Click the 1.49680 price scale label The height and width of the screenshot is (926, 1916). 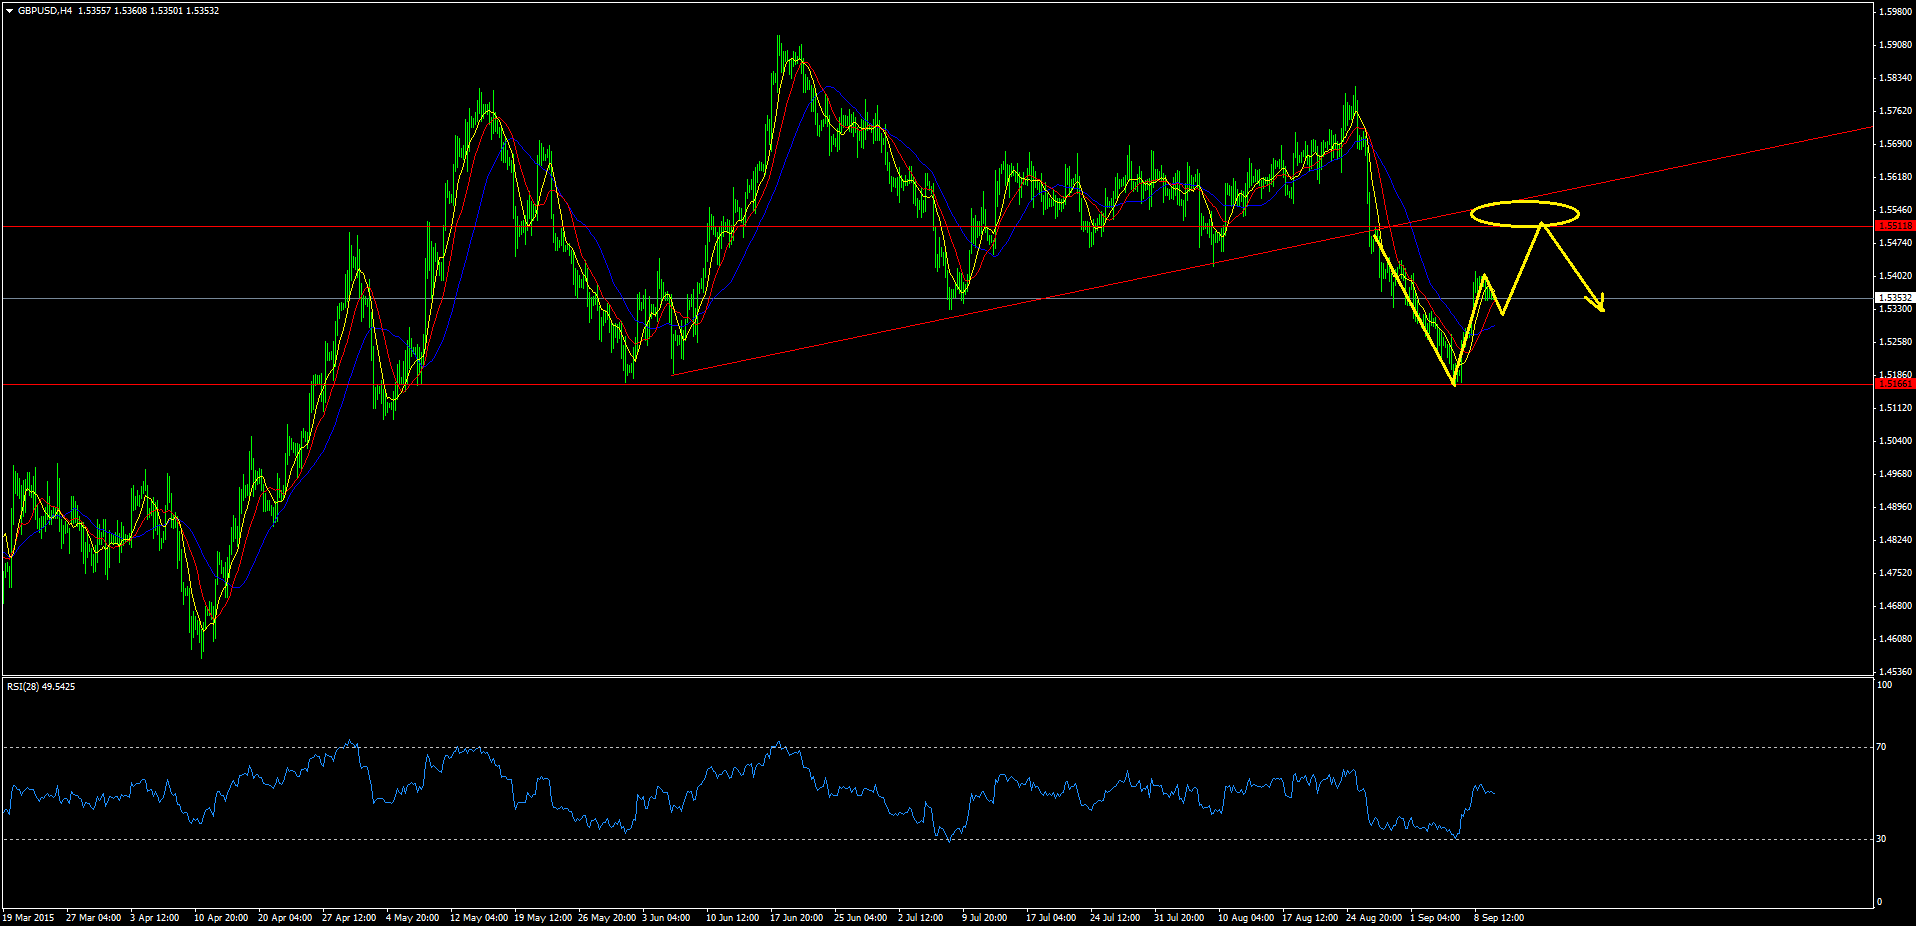pos(1896,474)
